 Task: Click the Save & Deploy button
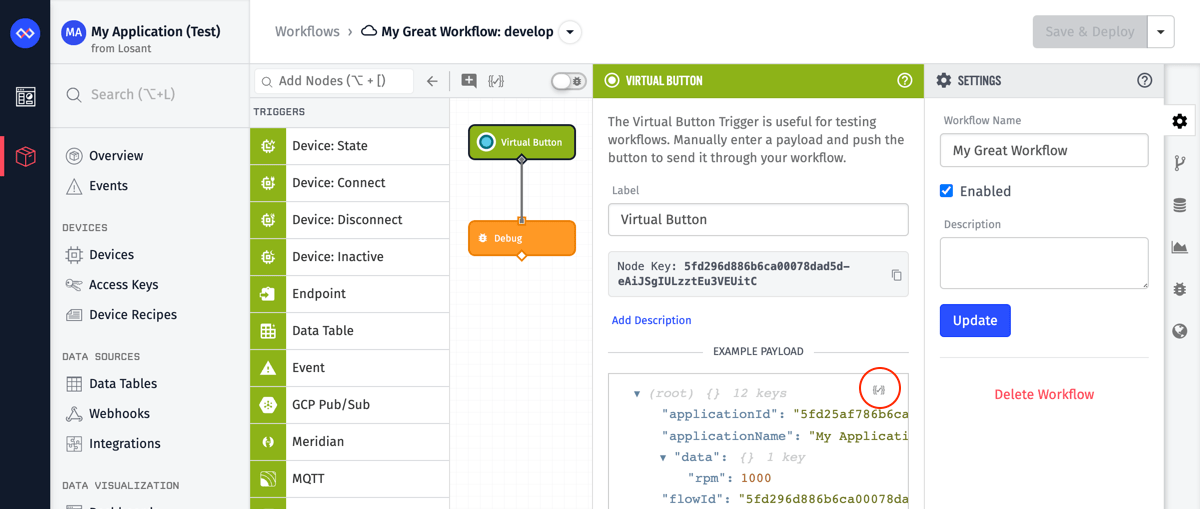[x=1090, y=32]
